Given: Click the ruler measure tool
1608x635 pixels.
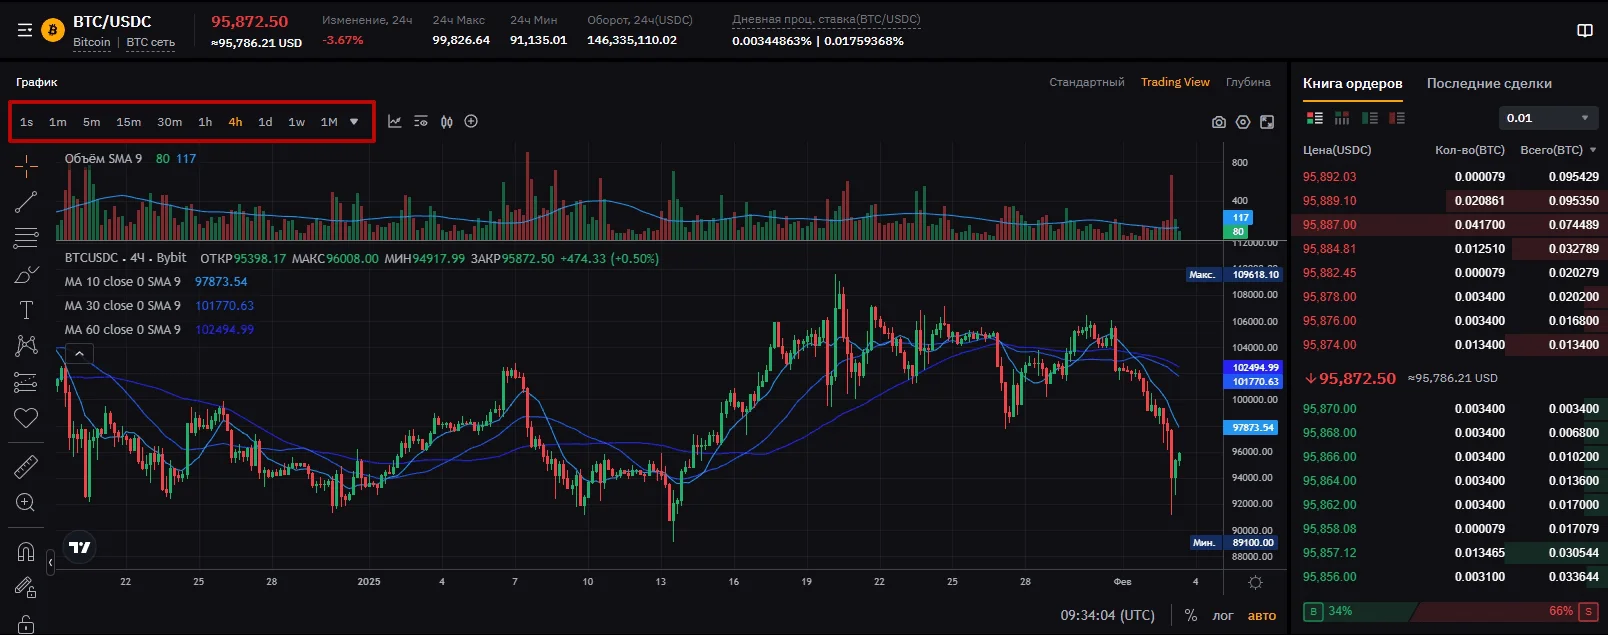Looking at the screenshot, I should 26,466.
